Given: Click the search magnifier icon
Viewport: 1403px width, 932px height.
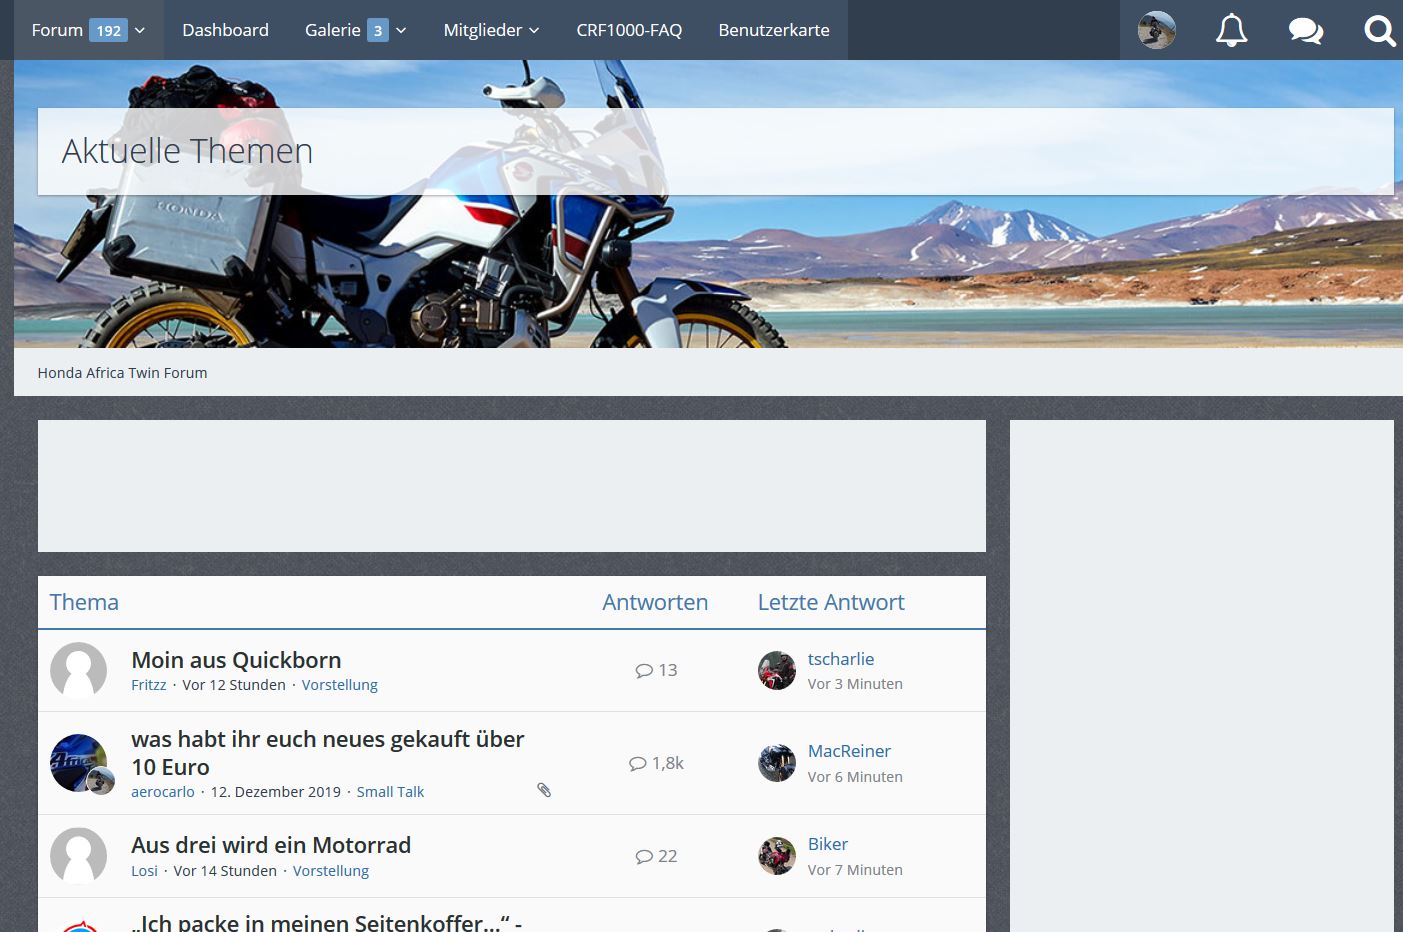Looking at the screenshot, I should pyautogui.click(x=1379, y=31).
